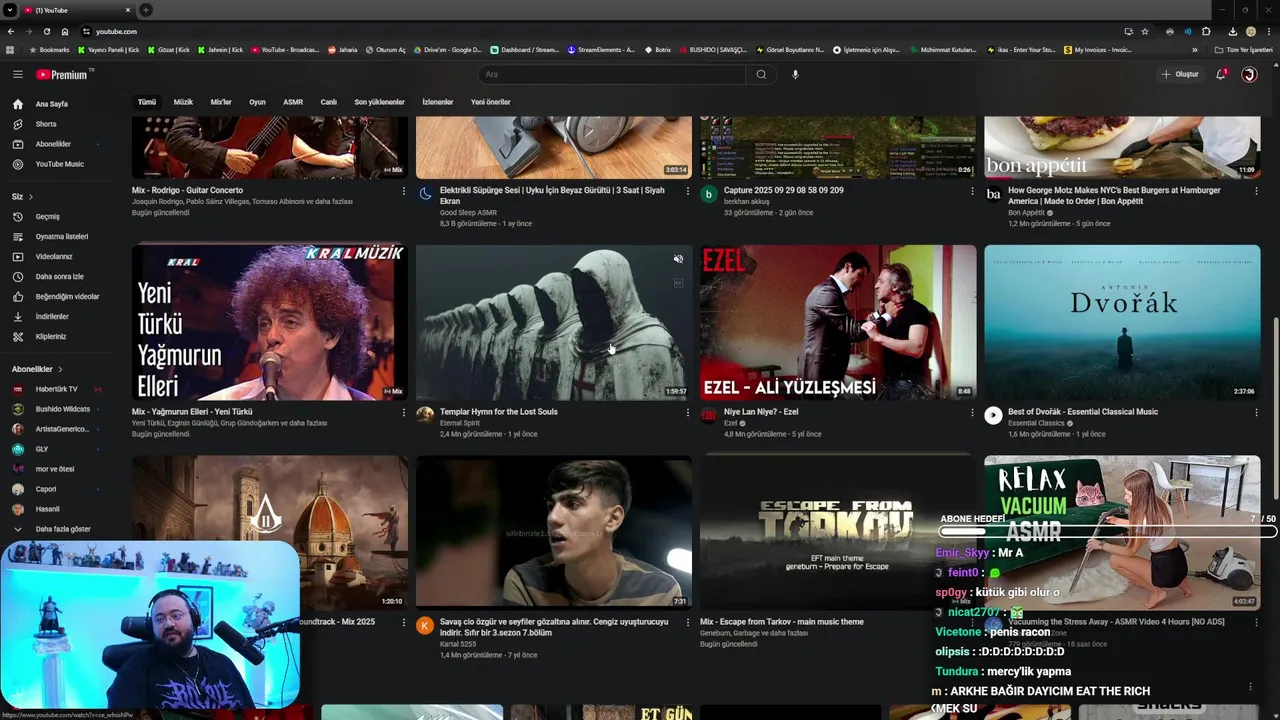Screen dimensions: 1280x720
Task: Open Yayıncı Paneli | Kick bookmark
Action: [x=108, y=50]
